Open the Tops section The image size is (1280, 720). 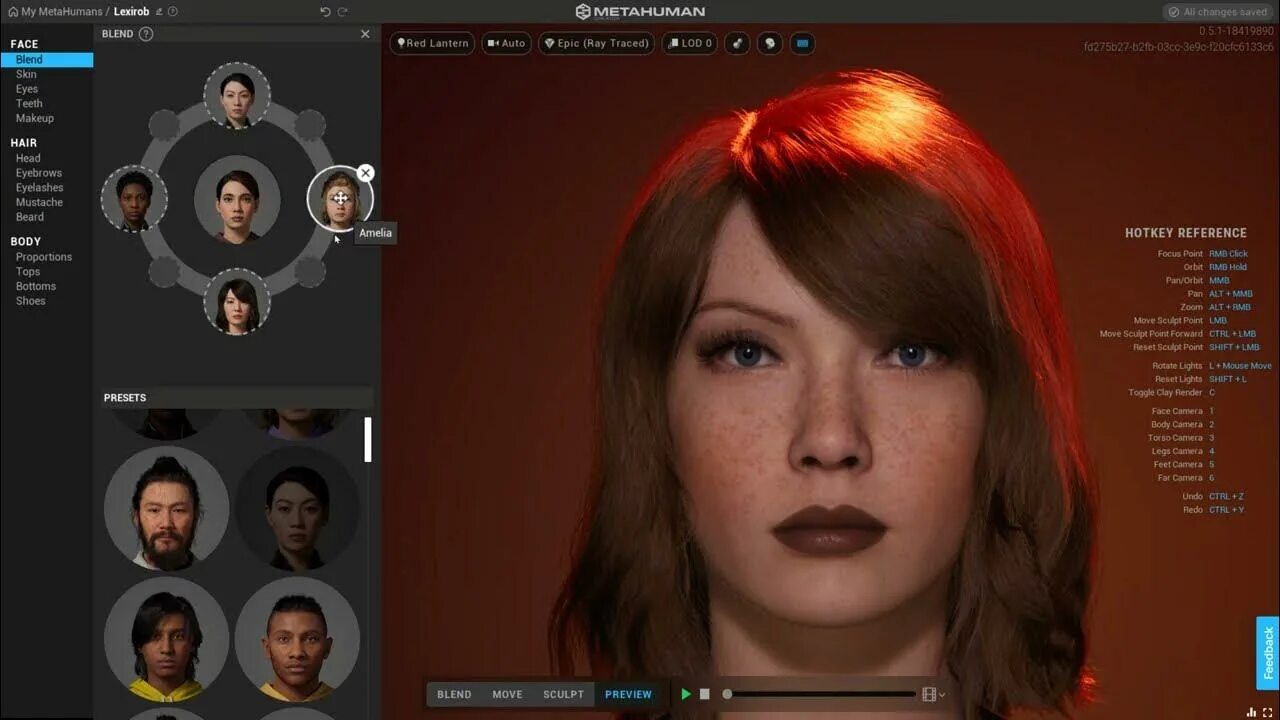click(x=28, y=272)
